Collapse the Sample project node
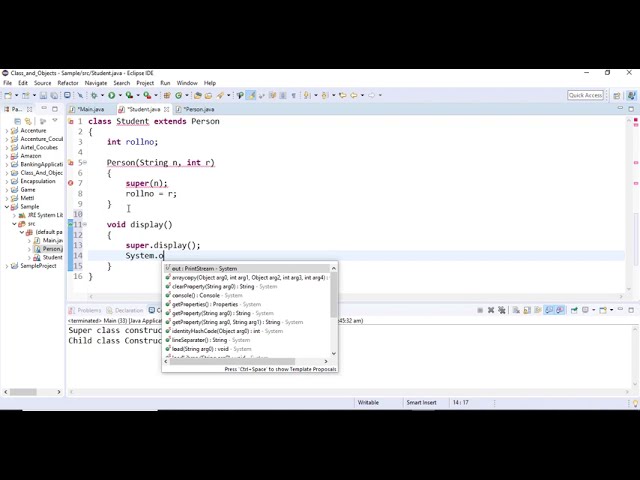Screen dimensions: 640x480 tap(7, 207)
